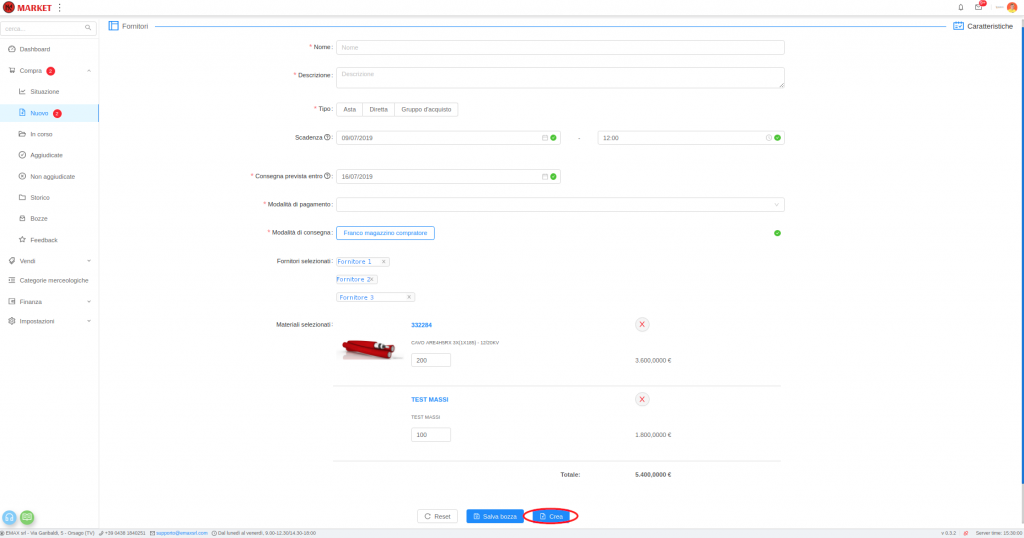This screenshot has width=1024, height=538.
Task: Go to Dashboard in the sidebar
Action: [x=35, y=49]
